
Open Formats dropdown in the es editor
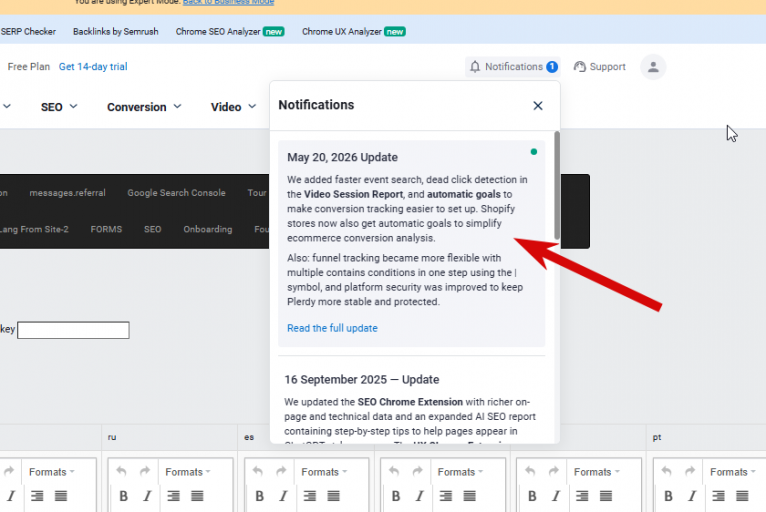tap(324, 472)
